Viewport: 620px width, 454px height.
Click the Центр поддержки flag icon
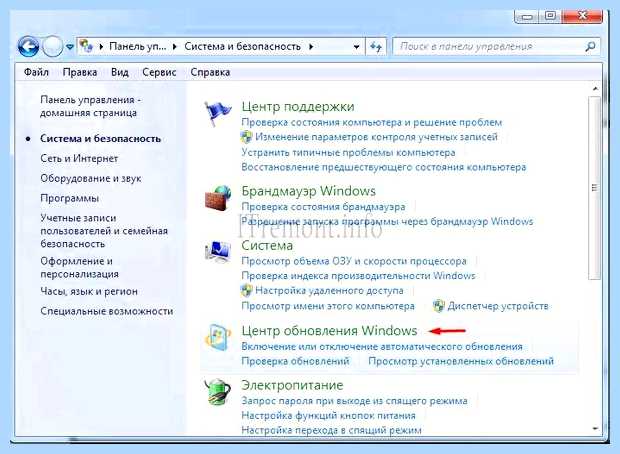(217, 113)
